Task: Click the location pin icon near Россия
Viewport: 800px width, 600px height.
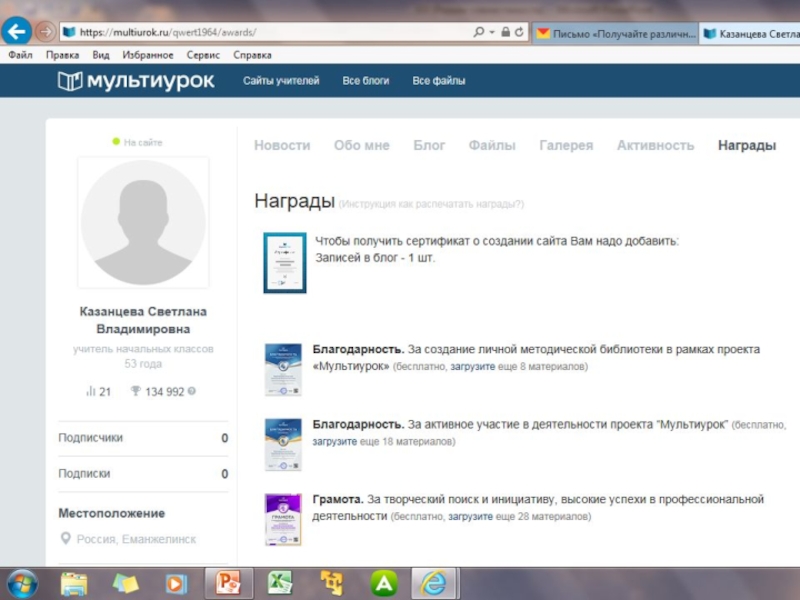Action: tap(65, 538)
